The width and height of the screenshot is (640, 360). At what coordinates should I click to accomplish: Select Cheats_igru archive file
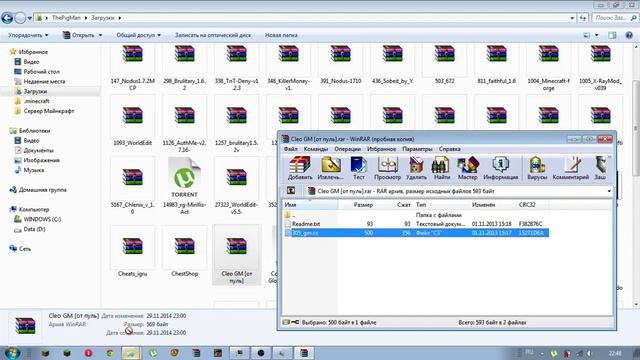coord(133,252)
